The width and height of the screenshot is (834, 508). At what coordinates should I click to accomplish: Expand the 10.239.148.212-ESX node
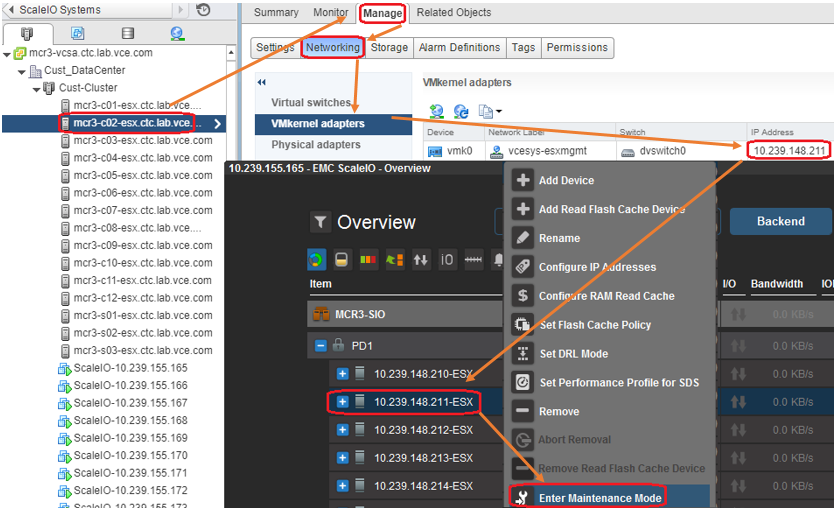coord(343,430)
